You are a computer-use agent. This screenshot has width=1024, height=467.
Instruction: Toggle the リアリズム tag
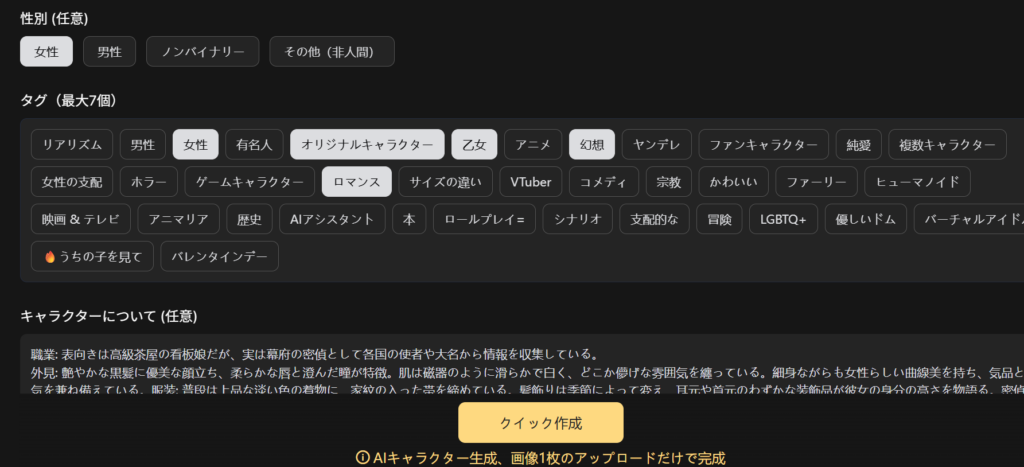[x=71, y=145]
